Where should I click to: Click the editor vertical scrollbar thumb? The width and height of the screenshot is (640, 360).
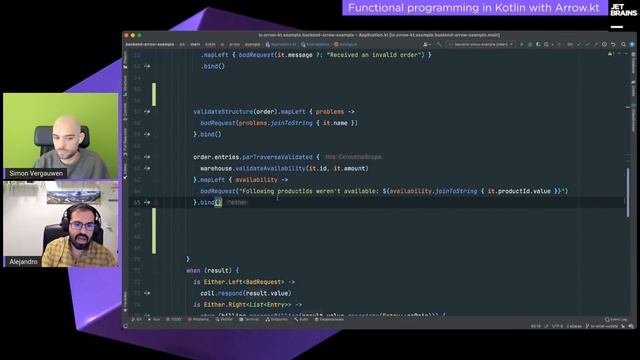[628, 193]
